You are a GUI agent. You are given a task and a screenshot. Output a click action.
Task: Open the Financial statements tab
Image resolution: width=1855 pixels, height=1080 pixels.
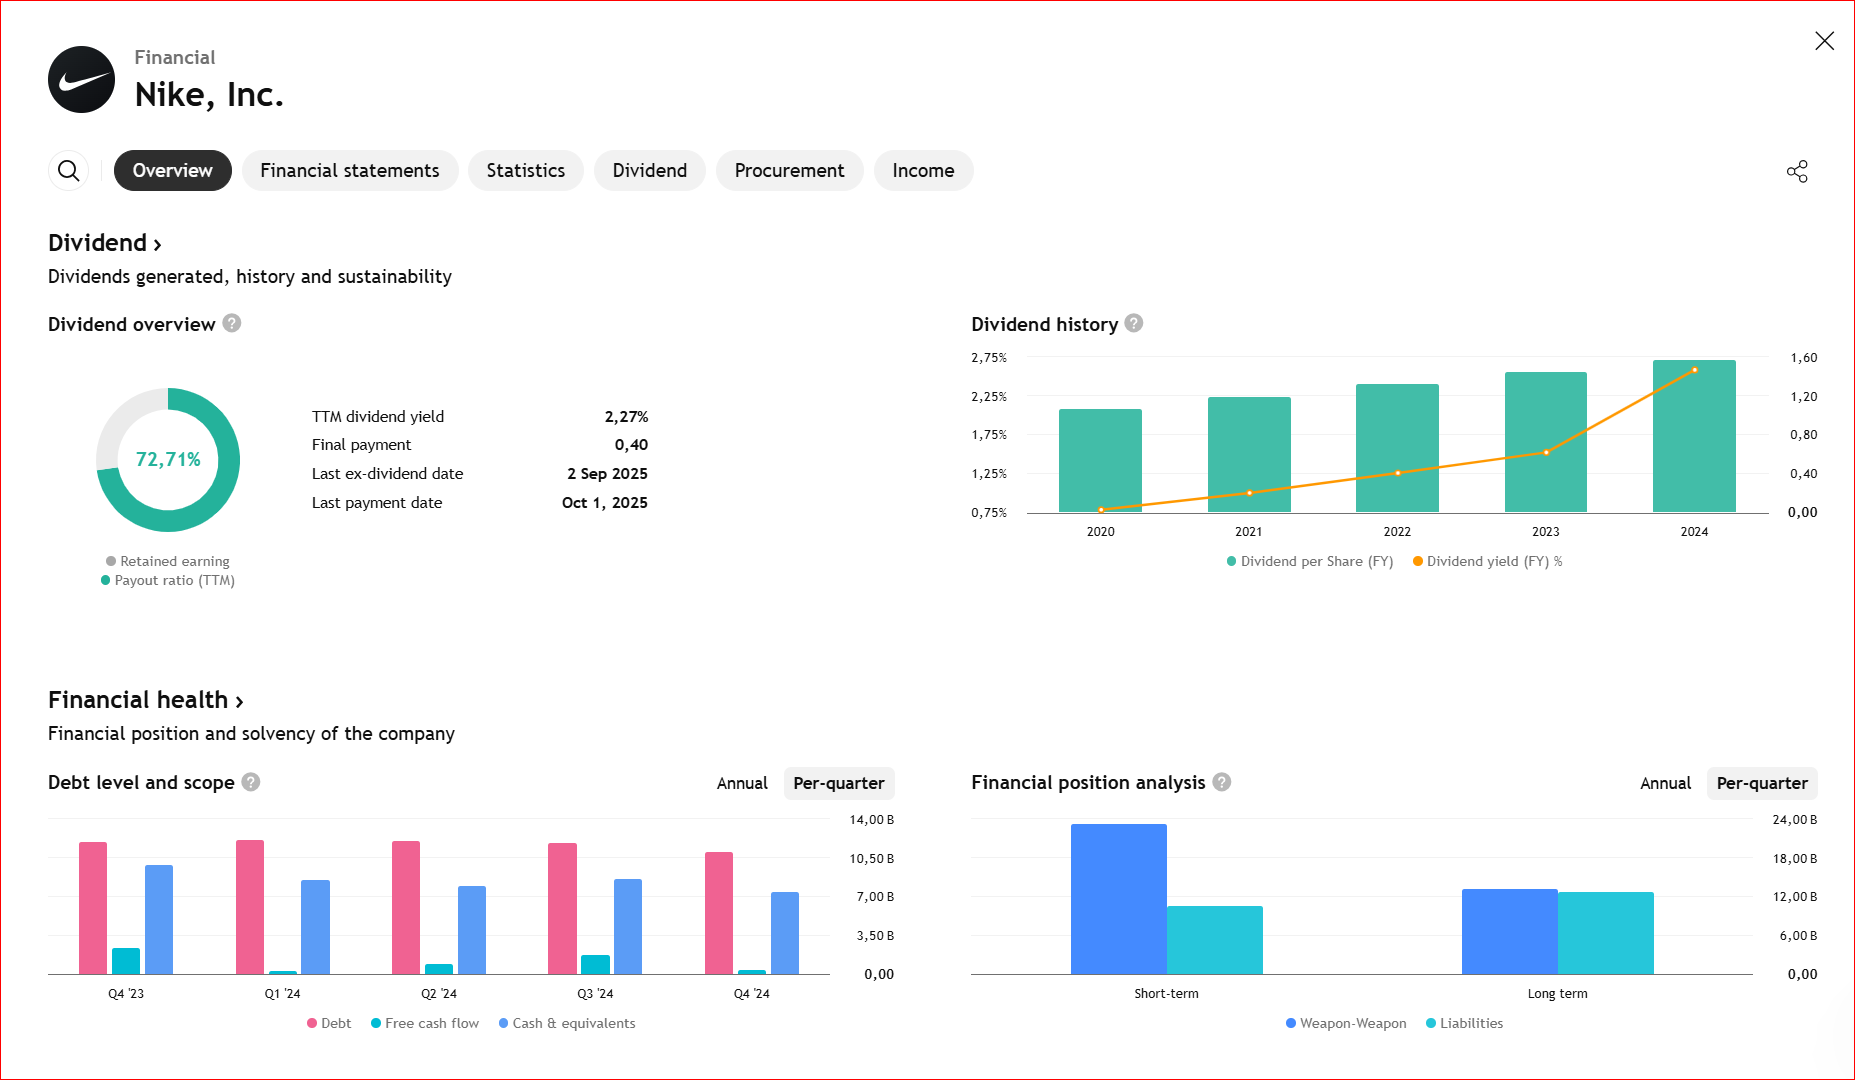(x=349, y=171)
